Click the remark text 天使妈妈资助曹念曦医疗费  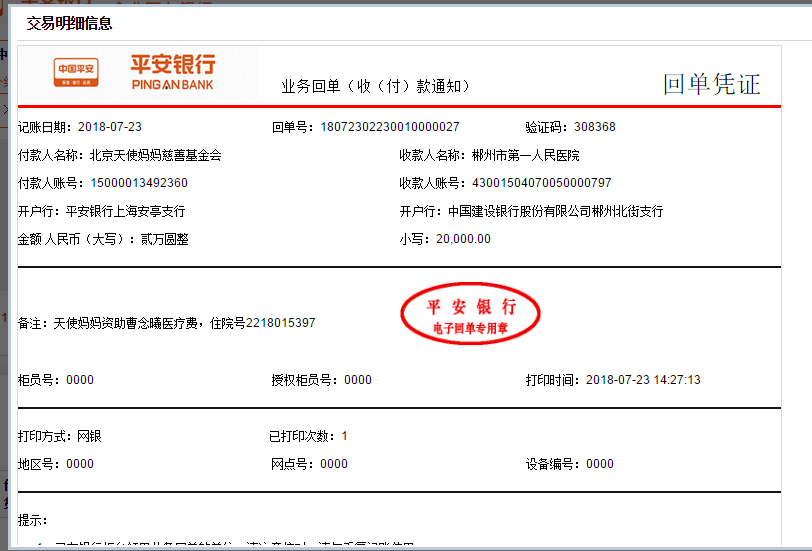coord(125,323)
